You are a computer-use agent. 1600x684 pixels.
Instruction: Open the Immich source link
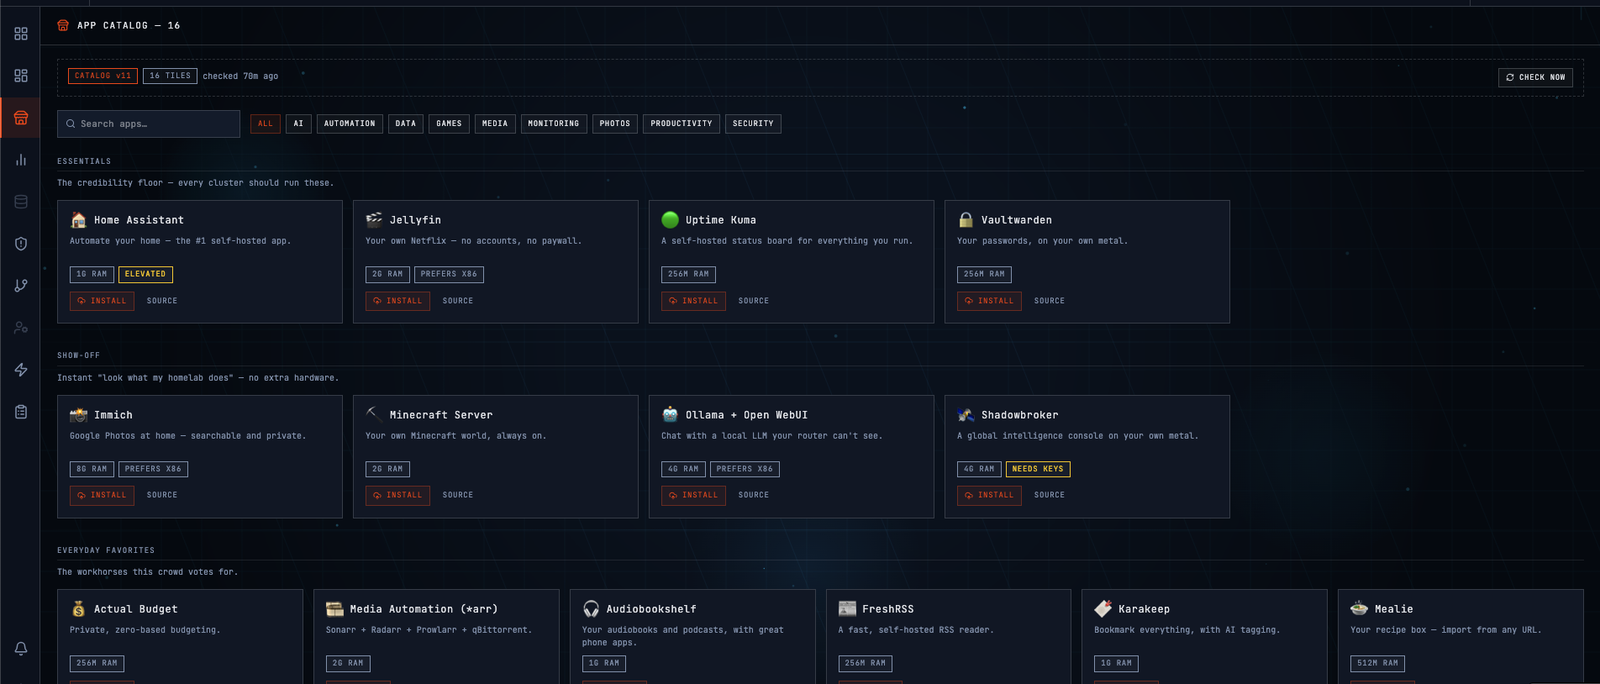162,495
